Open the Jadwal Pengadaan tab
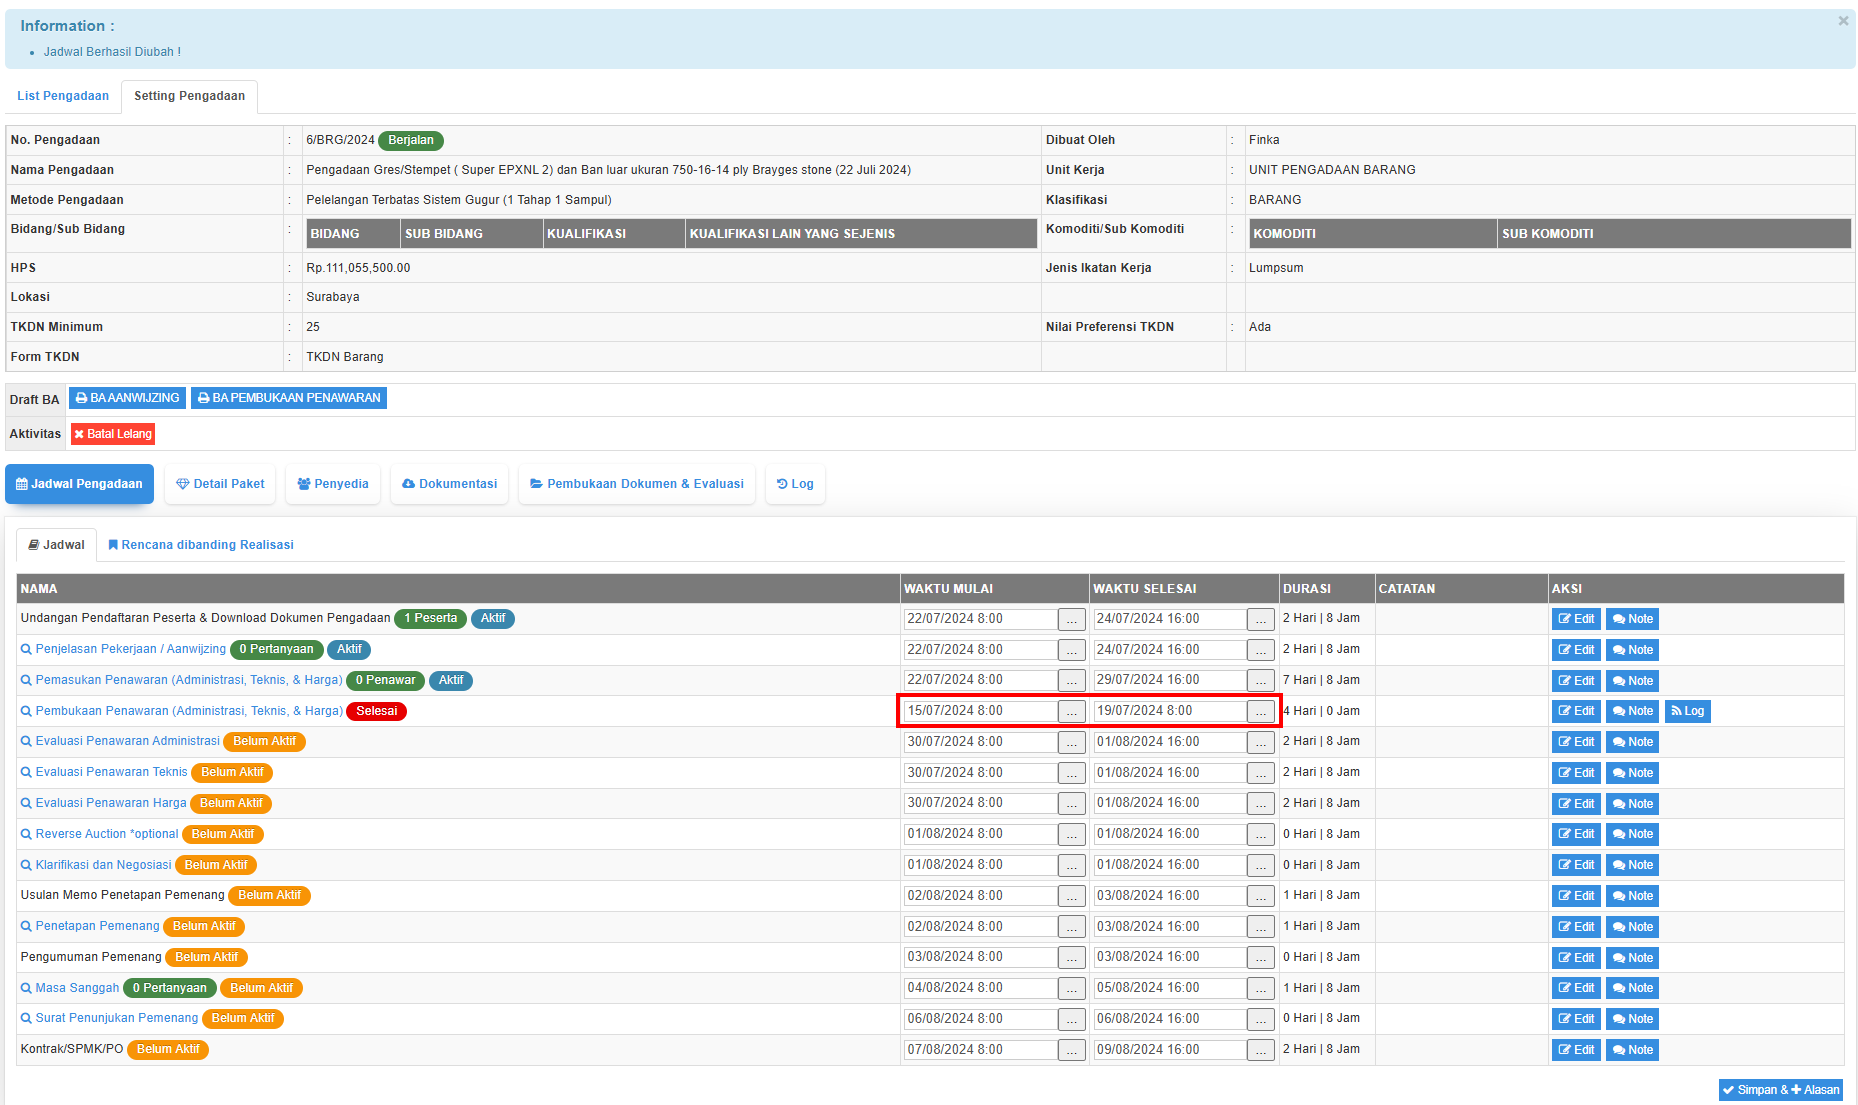 (79, 484)
